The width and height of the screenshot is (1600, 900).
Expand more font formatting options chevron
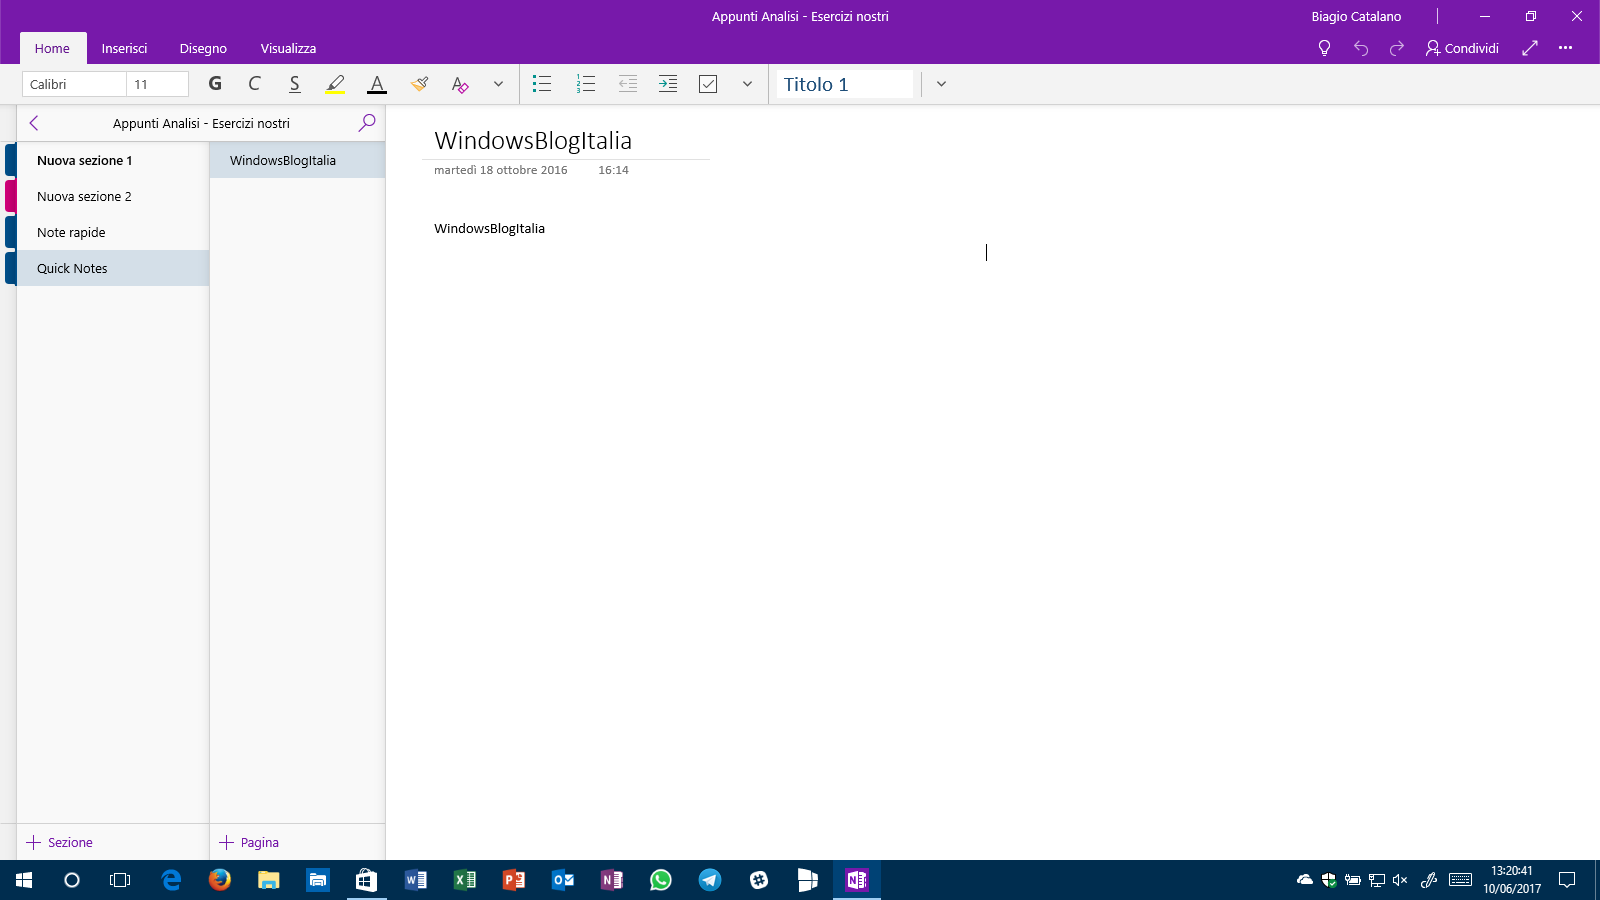point(498,84)
